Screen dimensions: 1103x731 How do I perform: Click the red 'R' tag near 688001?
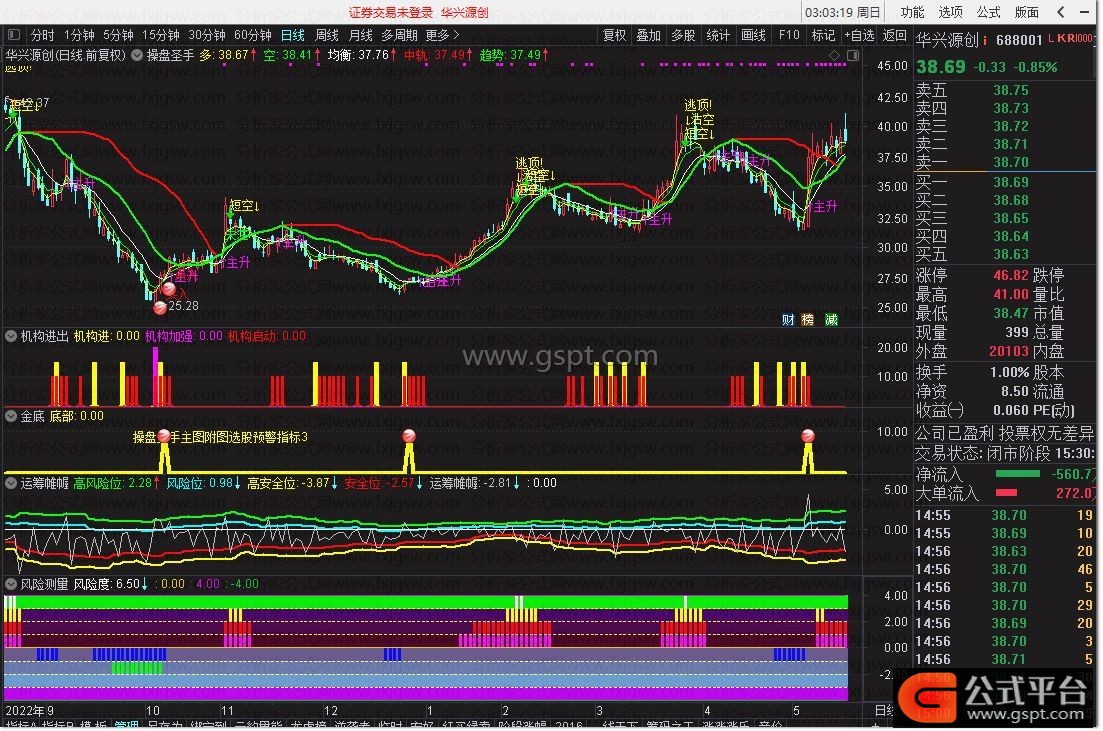[1071, 38]
